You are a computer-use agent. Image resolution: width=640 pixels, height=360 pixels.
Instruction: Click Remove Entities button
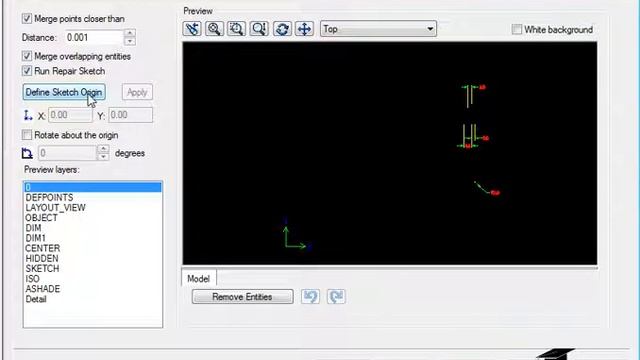tap(242, 297)
